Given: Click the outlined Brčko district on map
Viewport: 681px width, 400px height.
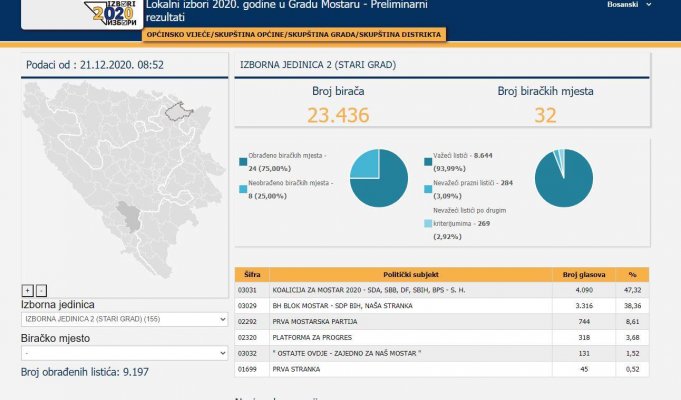Looking at the screenshot, I should pyautogui.click(x=178, y=109).
